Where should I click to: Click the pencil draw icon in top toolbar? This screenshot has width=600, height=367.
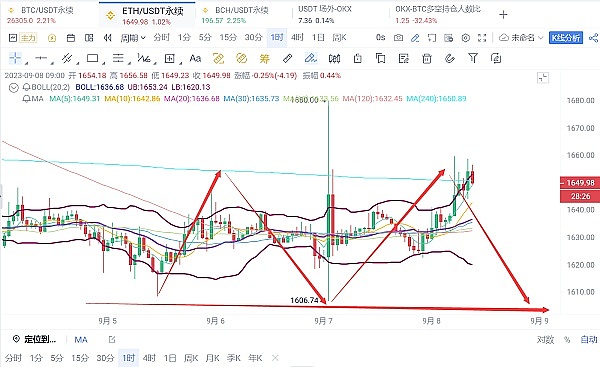415,38
